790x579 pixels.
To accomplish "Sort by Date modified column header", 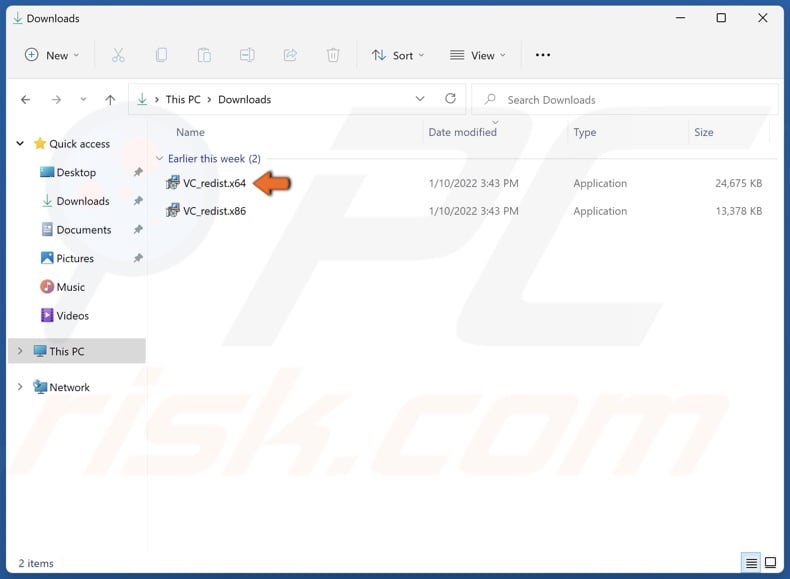I will coord(463,132).
